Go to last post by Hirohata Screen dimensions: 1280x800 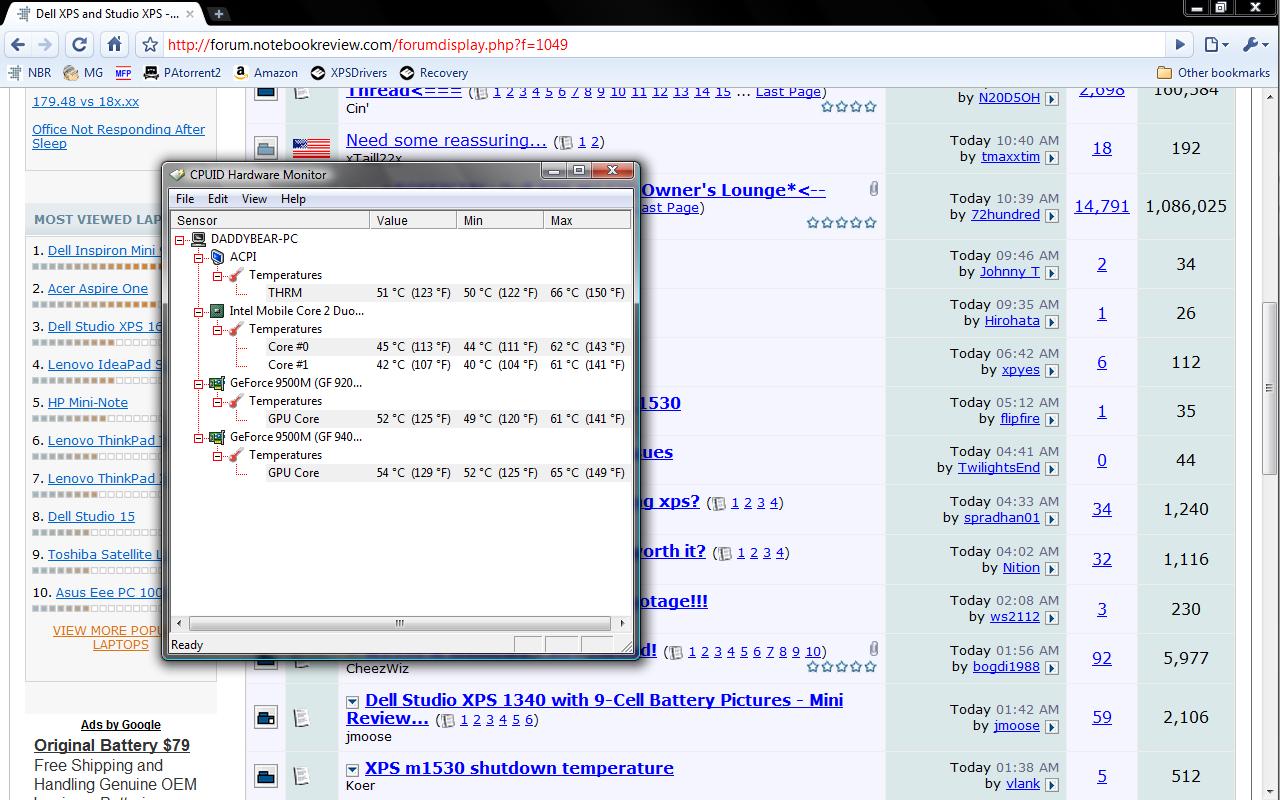[x=1052, y=322]
